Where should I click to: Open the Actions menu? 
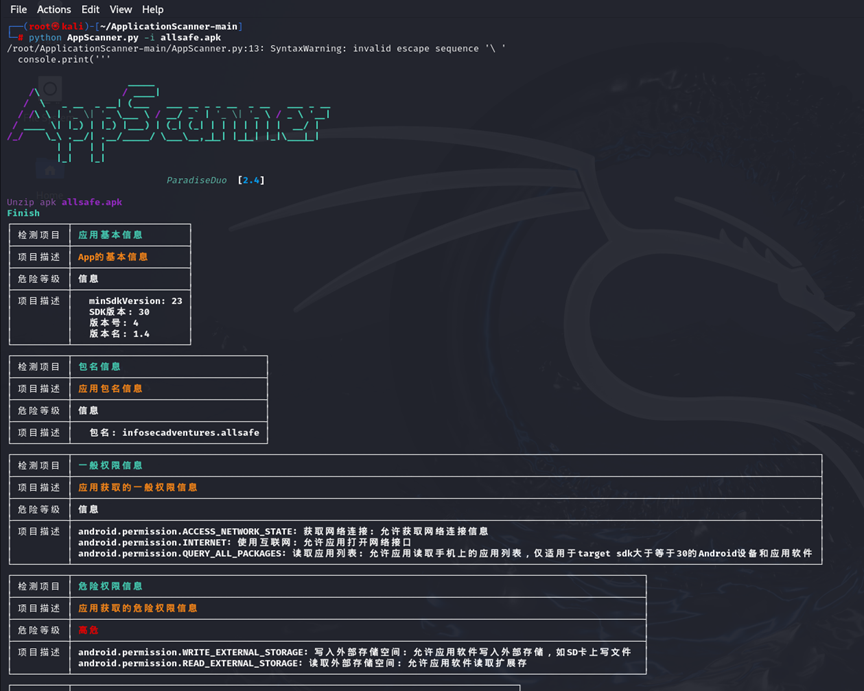point(54,9)
